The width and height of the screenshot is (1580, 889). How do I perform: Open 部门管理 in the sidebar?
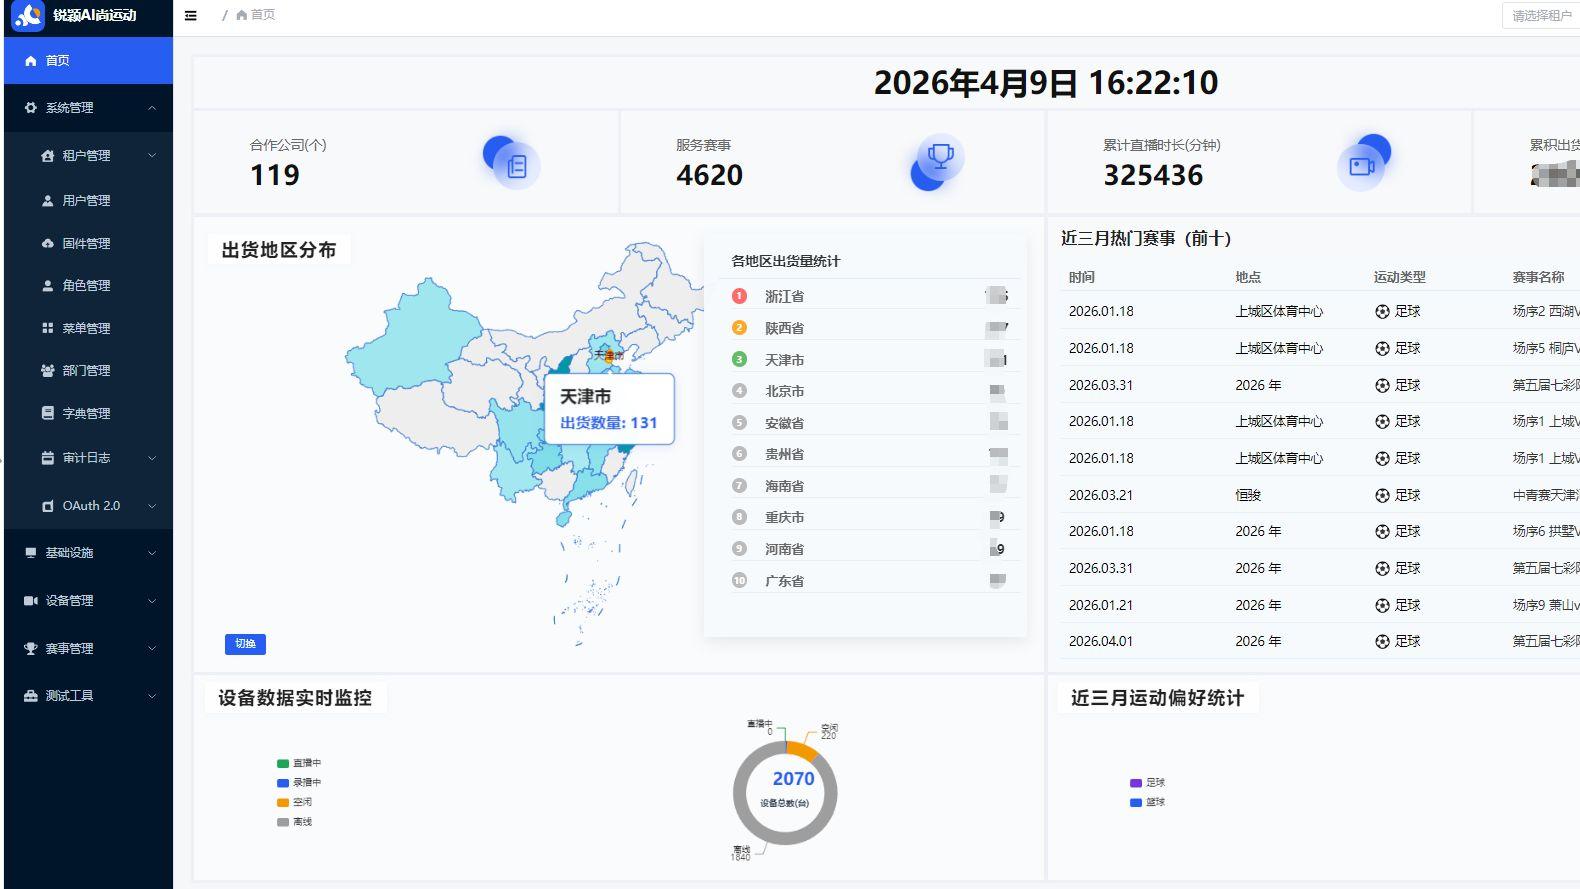tap(88, 371)
